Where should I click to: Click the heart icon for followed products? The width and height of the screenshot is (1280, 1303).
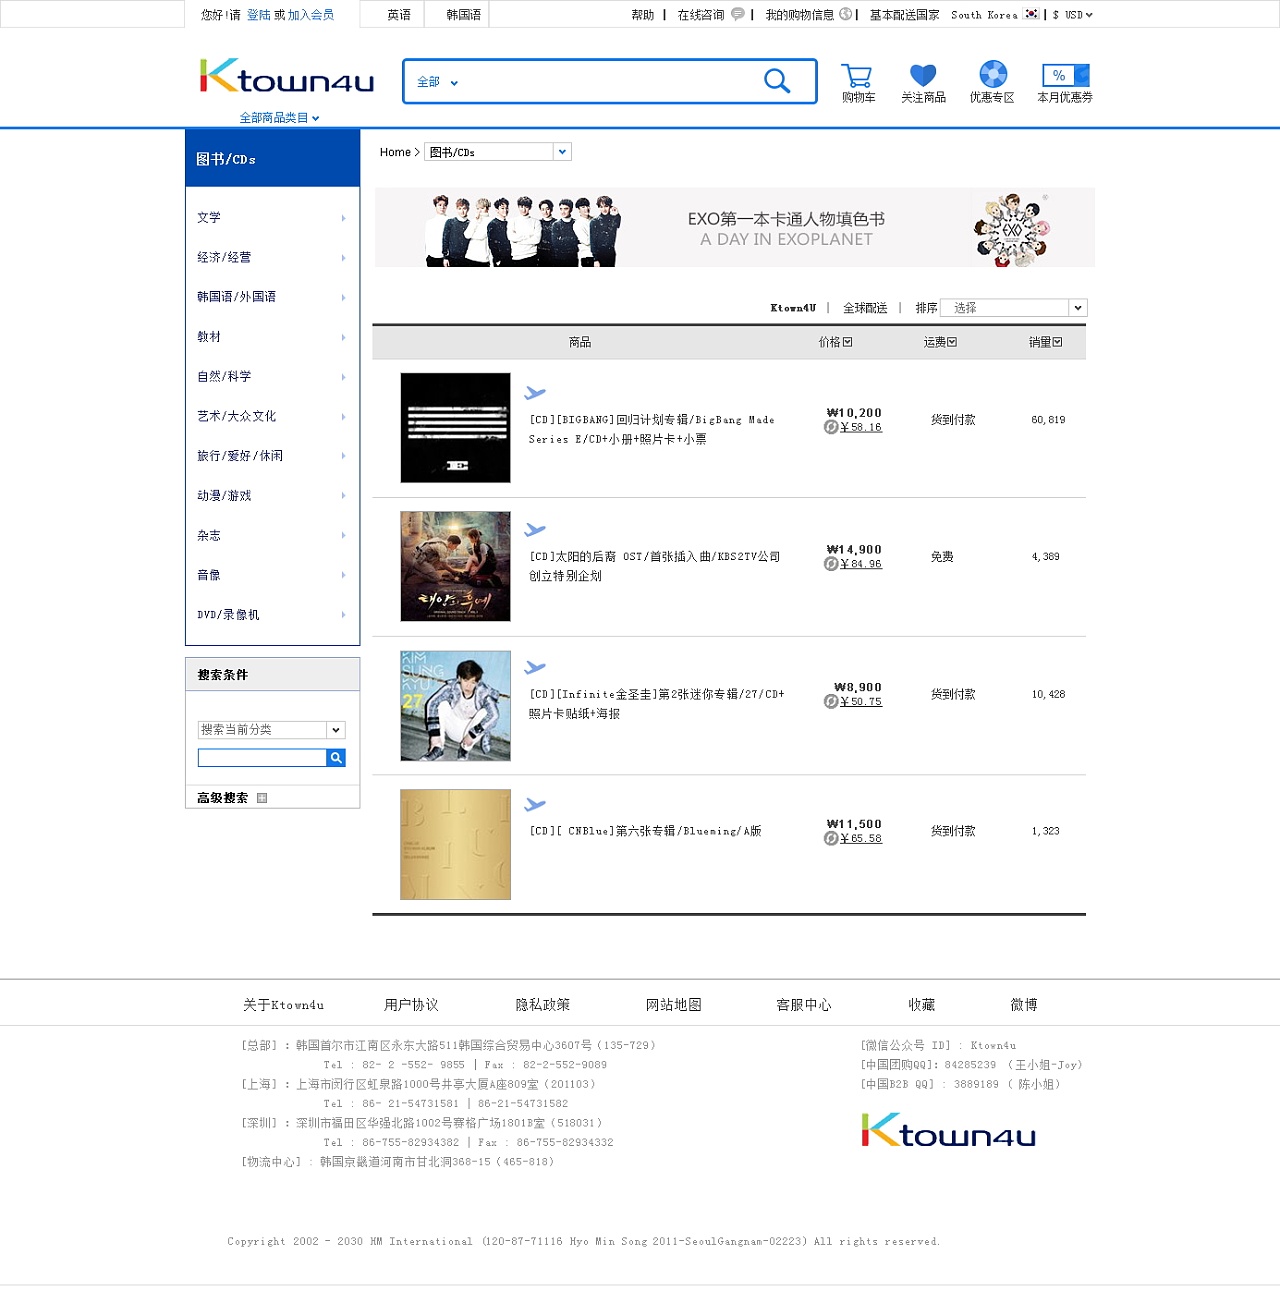click(922, 75)
